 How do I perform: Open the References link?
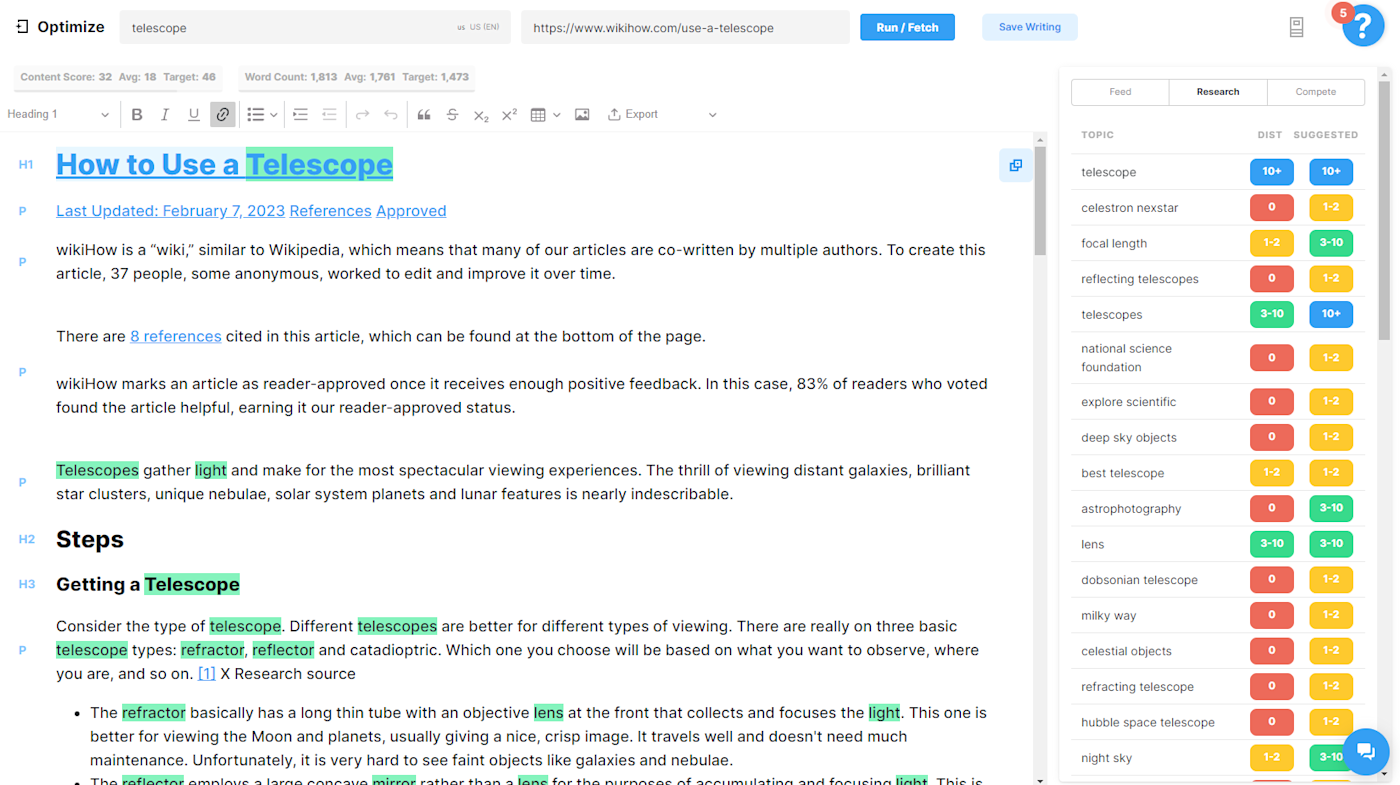pyautogui.click(x=330, y=211)
